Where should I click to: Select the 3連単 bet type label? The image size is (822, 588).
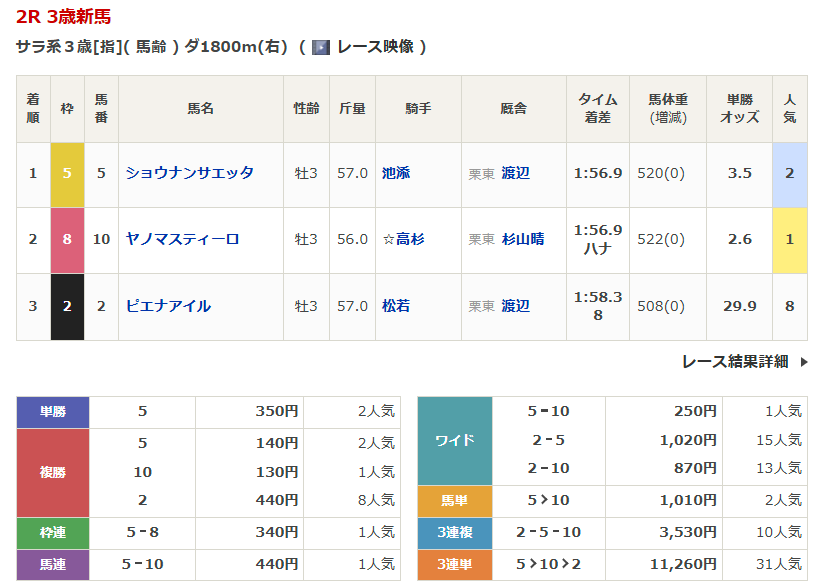[x=455, y=563]
